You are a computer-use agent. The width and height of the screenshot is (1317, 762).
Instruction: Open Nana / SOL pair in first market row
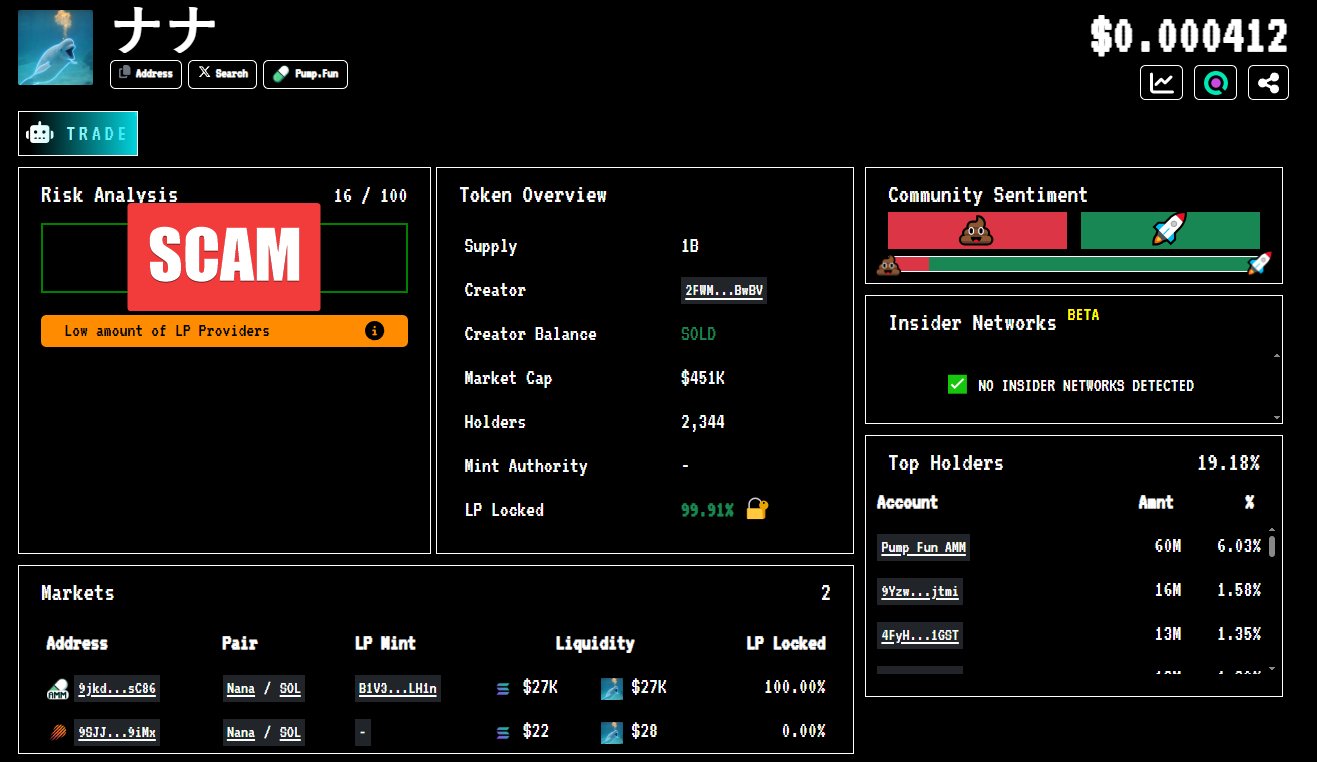click(263, 688)
